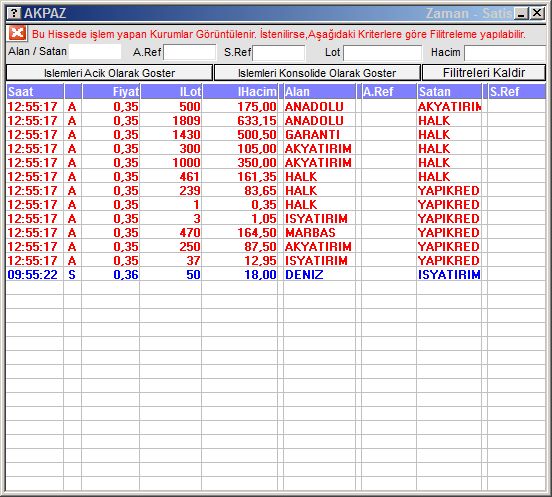Viewport: 552px width, 497px height.
Task: Click Filitreleri Kaldir button
Action: (484, 73)
